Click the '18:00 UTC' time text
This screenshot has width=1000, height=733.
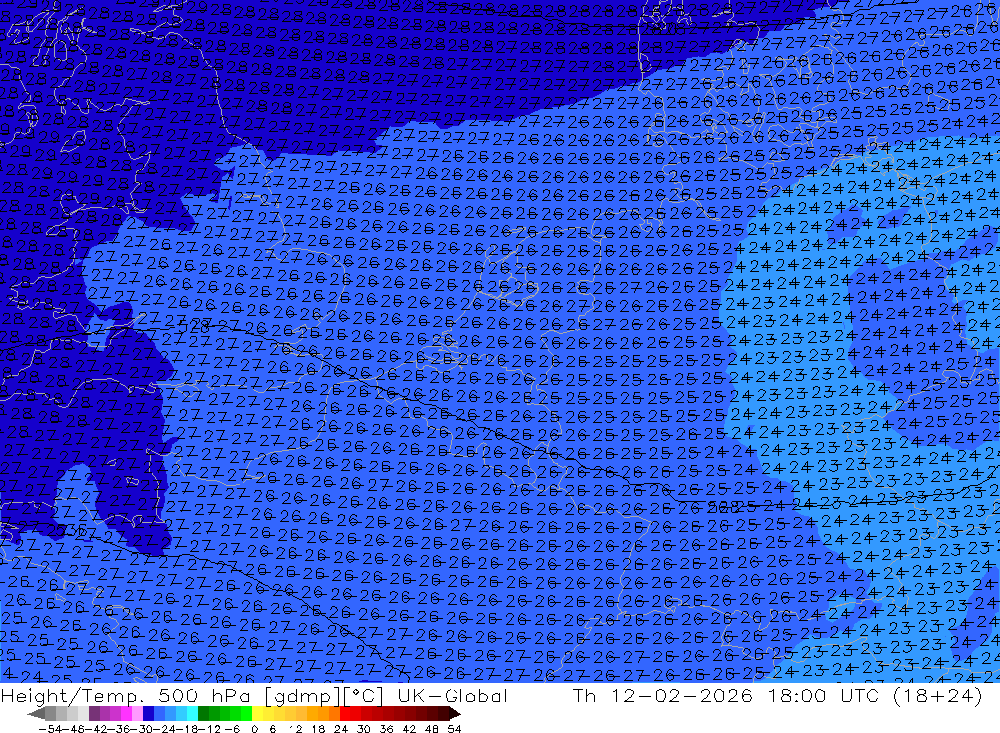click(x=823, y=695)
